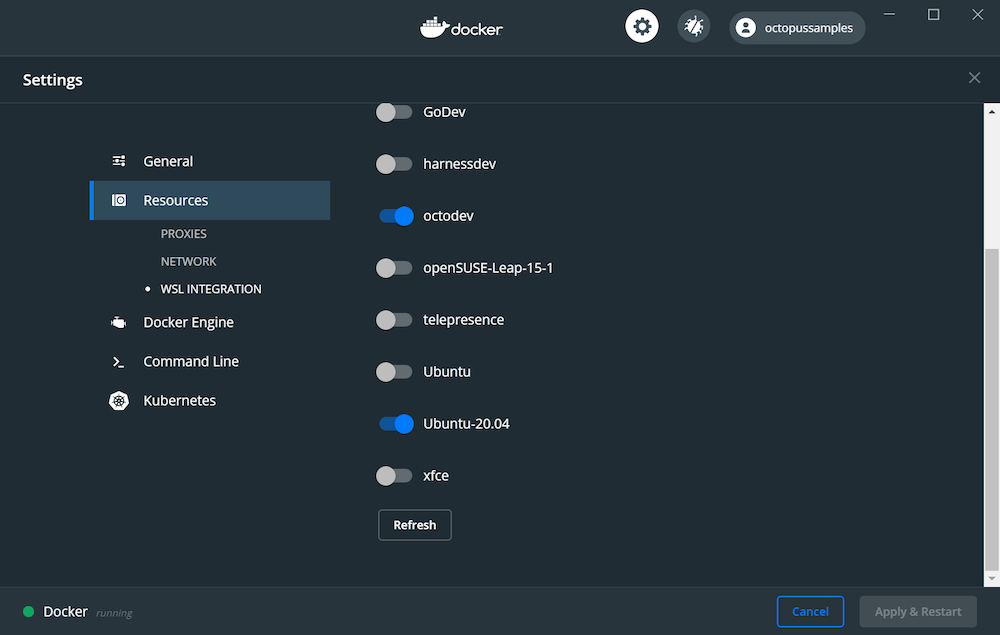
Task: Open the Proxies sub-section
Action: point(184,234)
